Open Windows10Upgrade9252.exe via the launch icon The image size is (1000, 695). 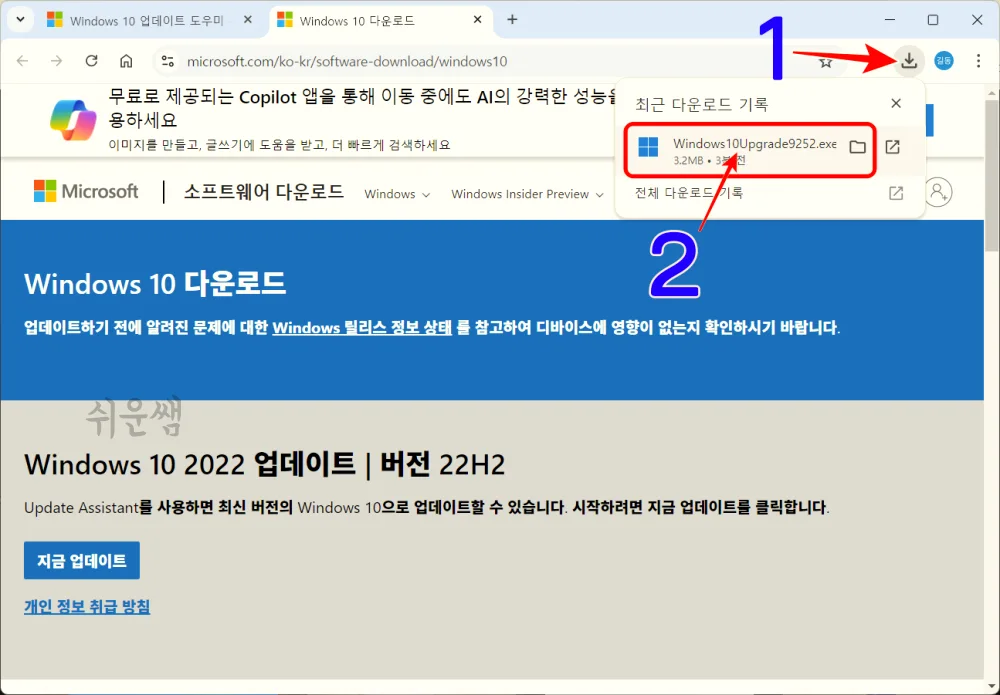(x=892, y=145)
